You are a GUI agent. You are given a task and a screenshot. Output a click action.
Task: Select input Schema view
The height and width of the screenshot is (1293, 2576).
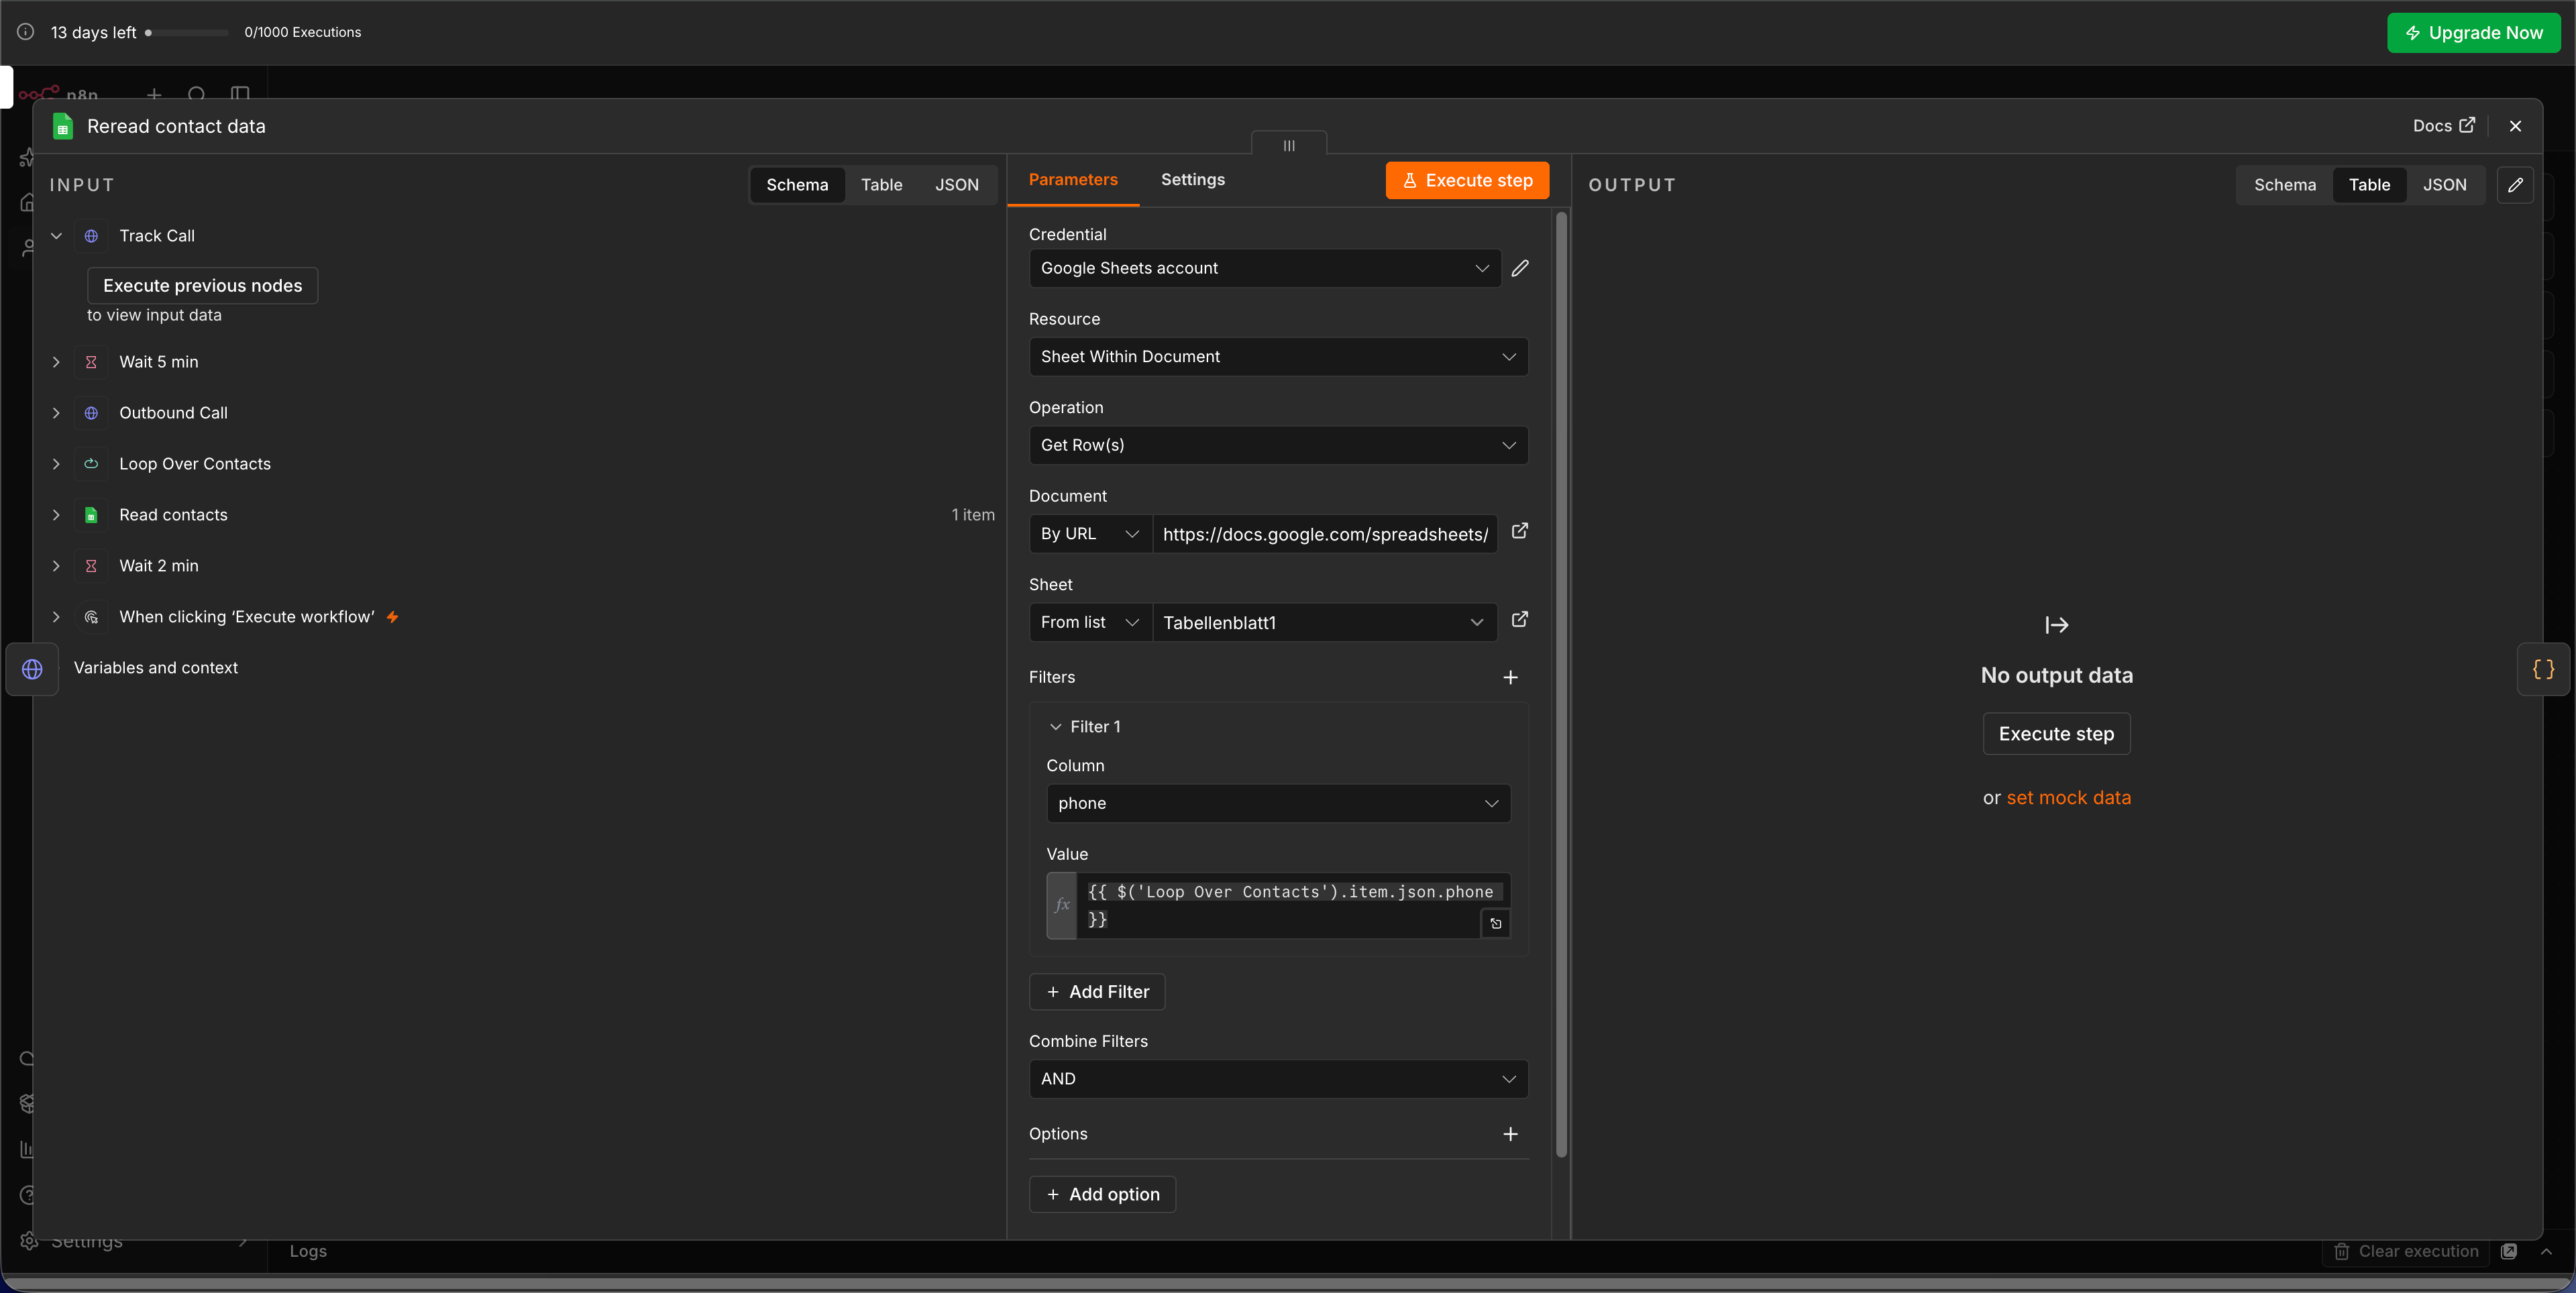[797, 185]
